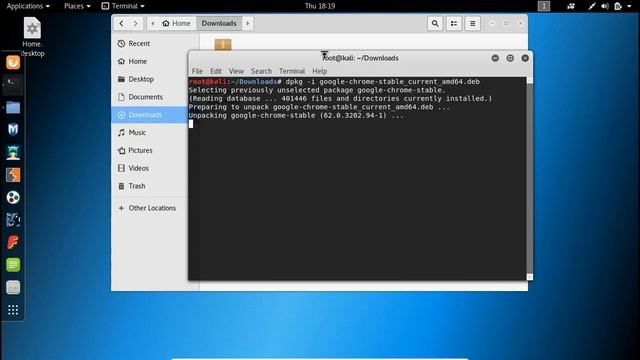Click the terminal title bar text
Image resolution: width=640 pixels, height=360 pixels.
[x=360, y=58]
